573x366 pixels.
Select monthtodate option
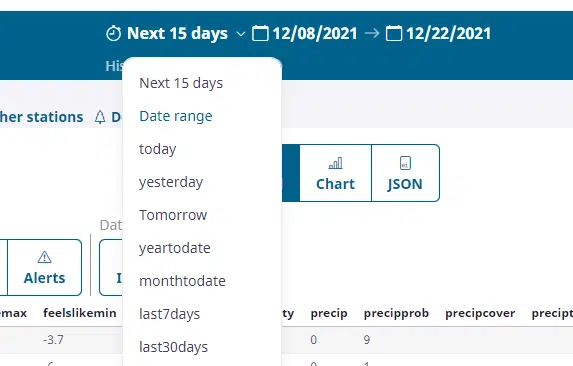point(182,281)
